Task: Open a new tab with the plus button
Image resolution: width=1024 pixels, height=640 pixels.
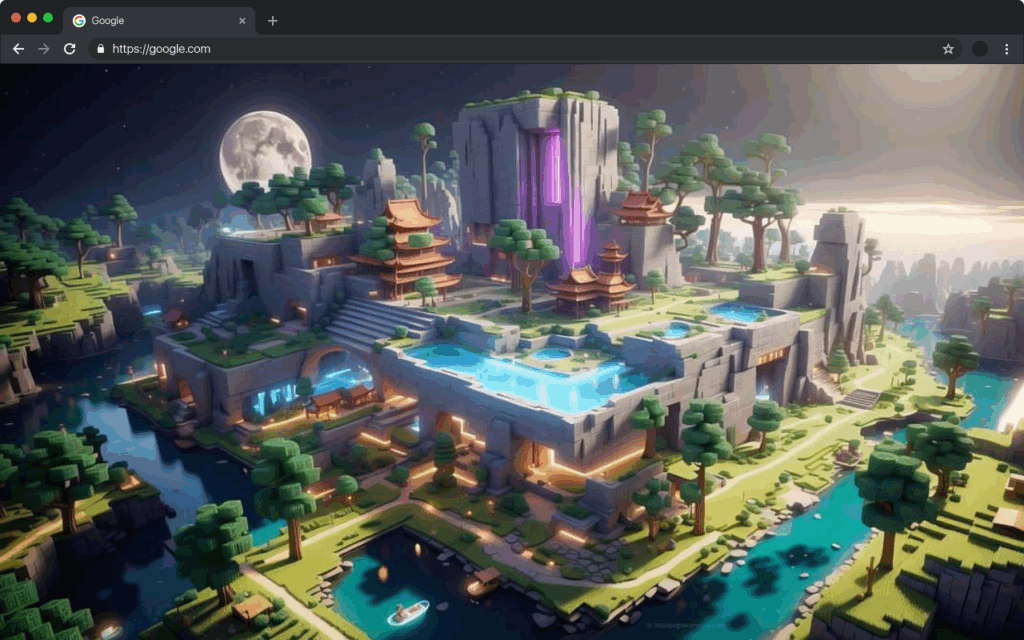Action: (x=272, y=20)
